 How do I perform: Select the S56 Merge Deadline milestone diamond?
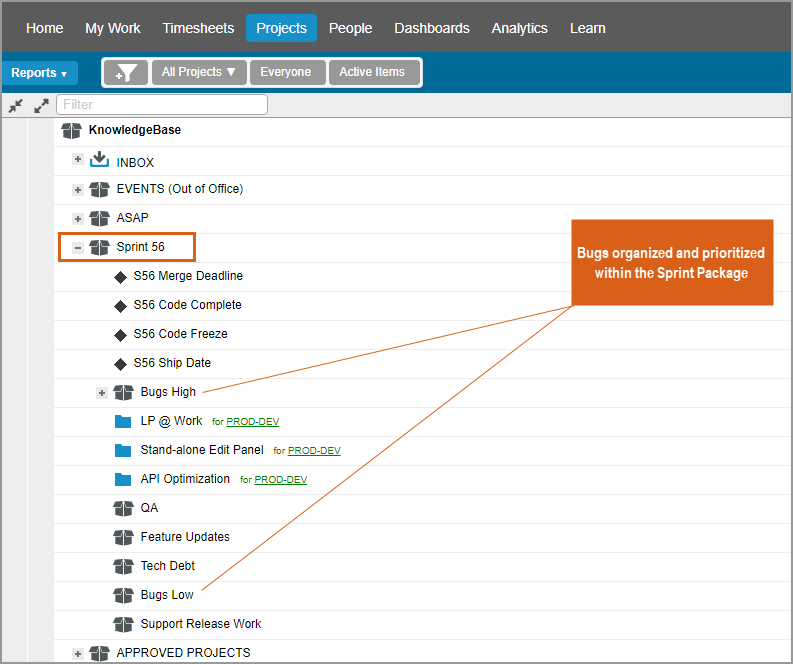(120, 276)
